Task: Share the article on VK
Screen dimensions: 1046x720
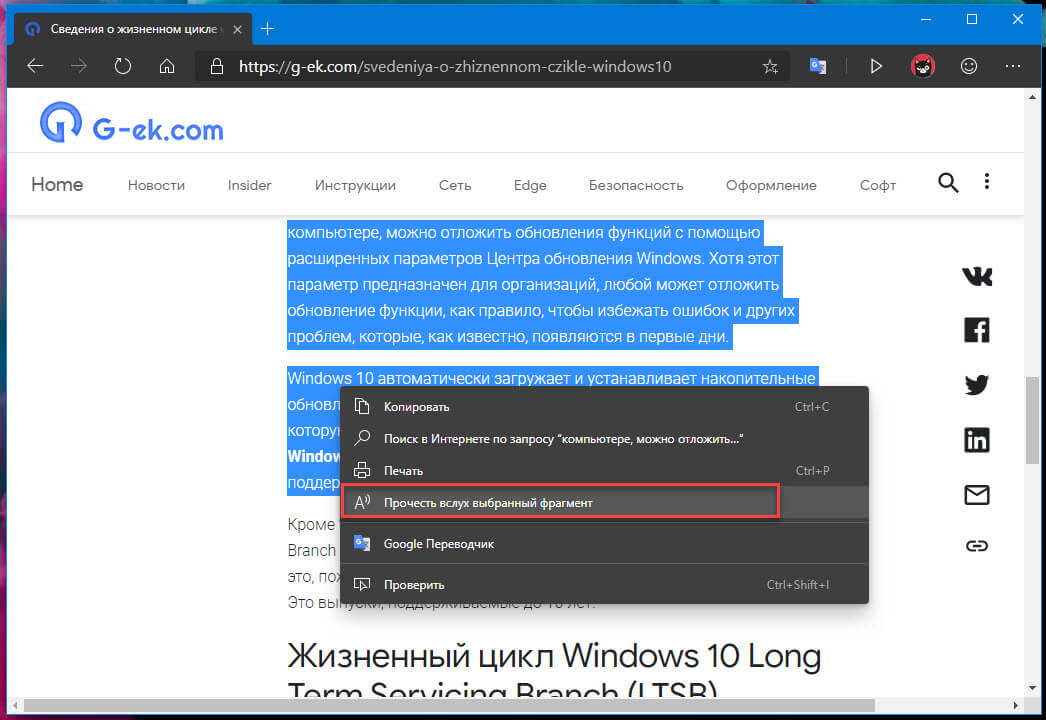Action: point(977,276)
